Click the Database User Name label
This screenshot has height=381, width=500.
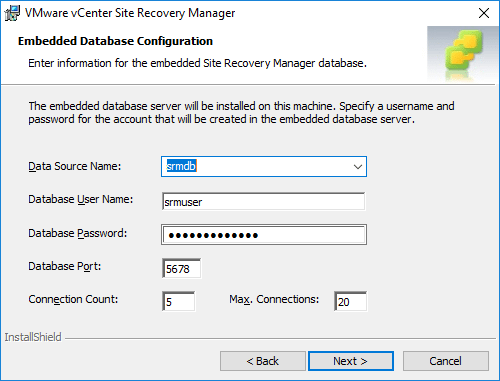tap(81, 199)
